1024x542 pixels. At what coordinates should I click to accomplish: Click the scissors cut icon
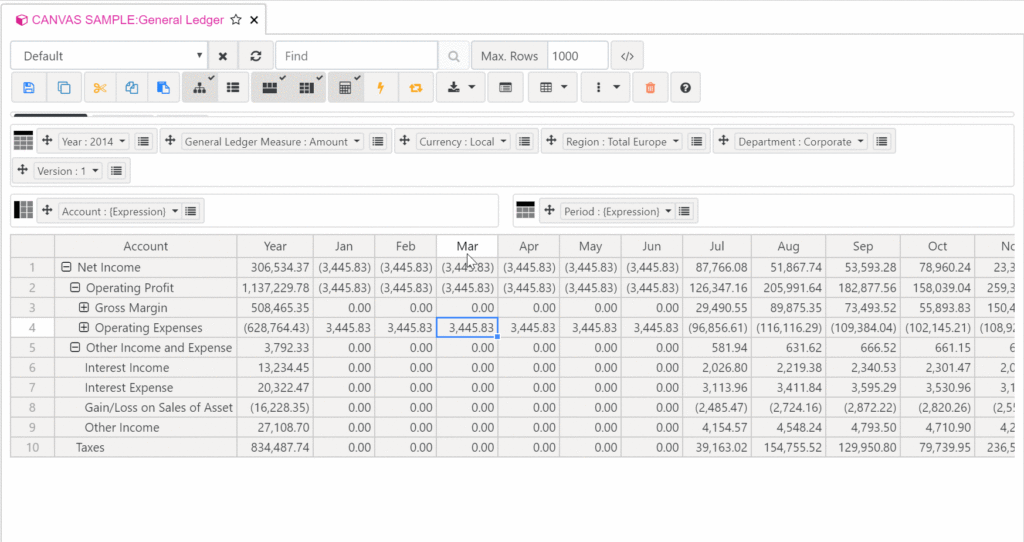point(99,88)
